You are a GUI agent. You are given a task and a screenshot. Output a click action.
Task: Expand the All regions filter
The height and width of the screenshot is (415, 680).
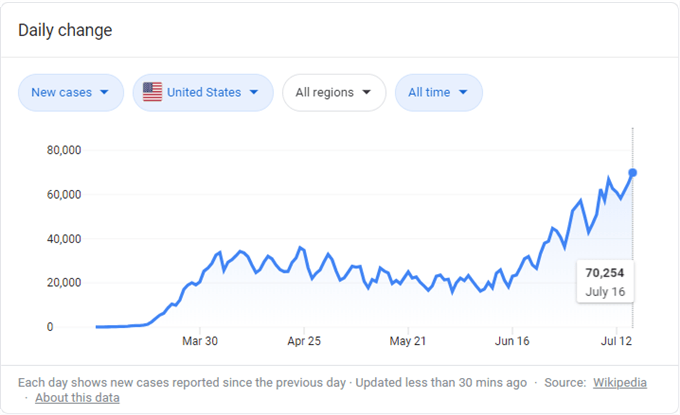click(334, 92)
